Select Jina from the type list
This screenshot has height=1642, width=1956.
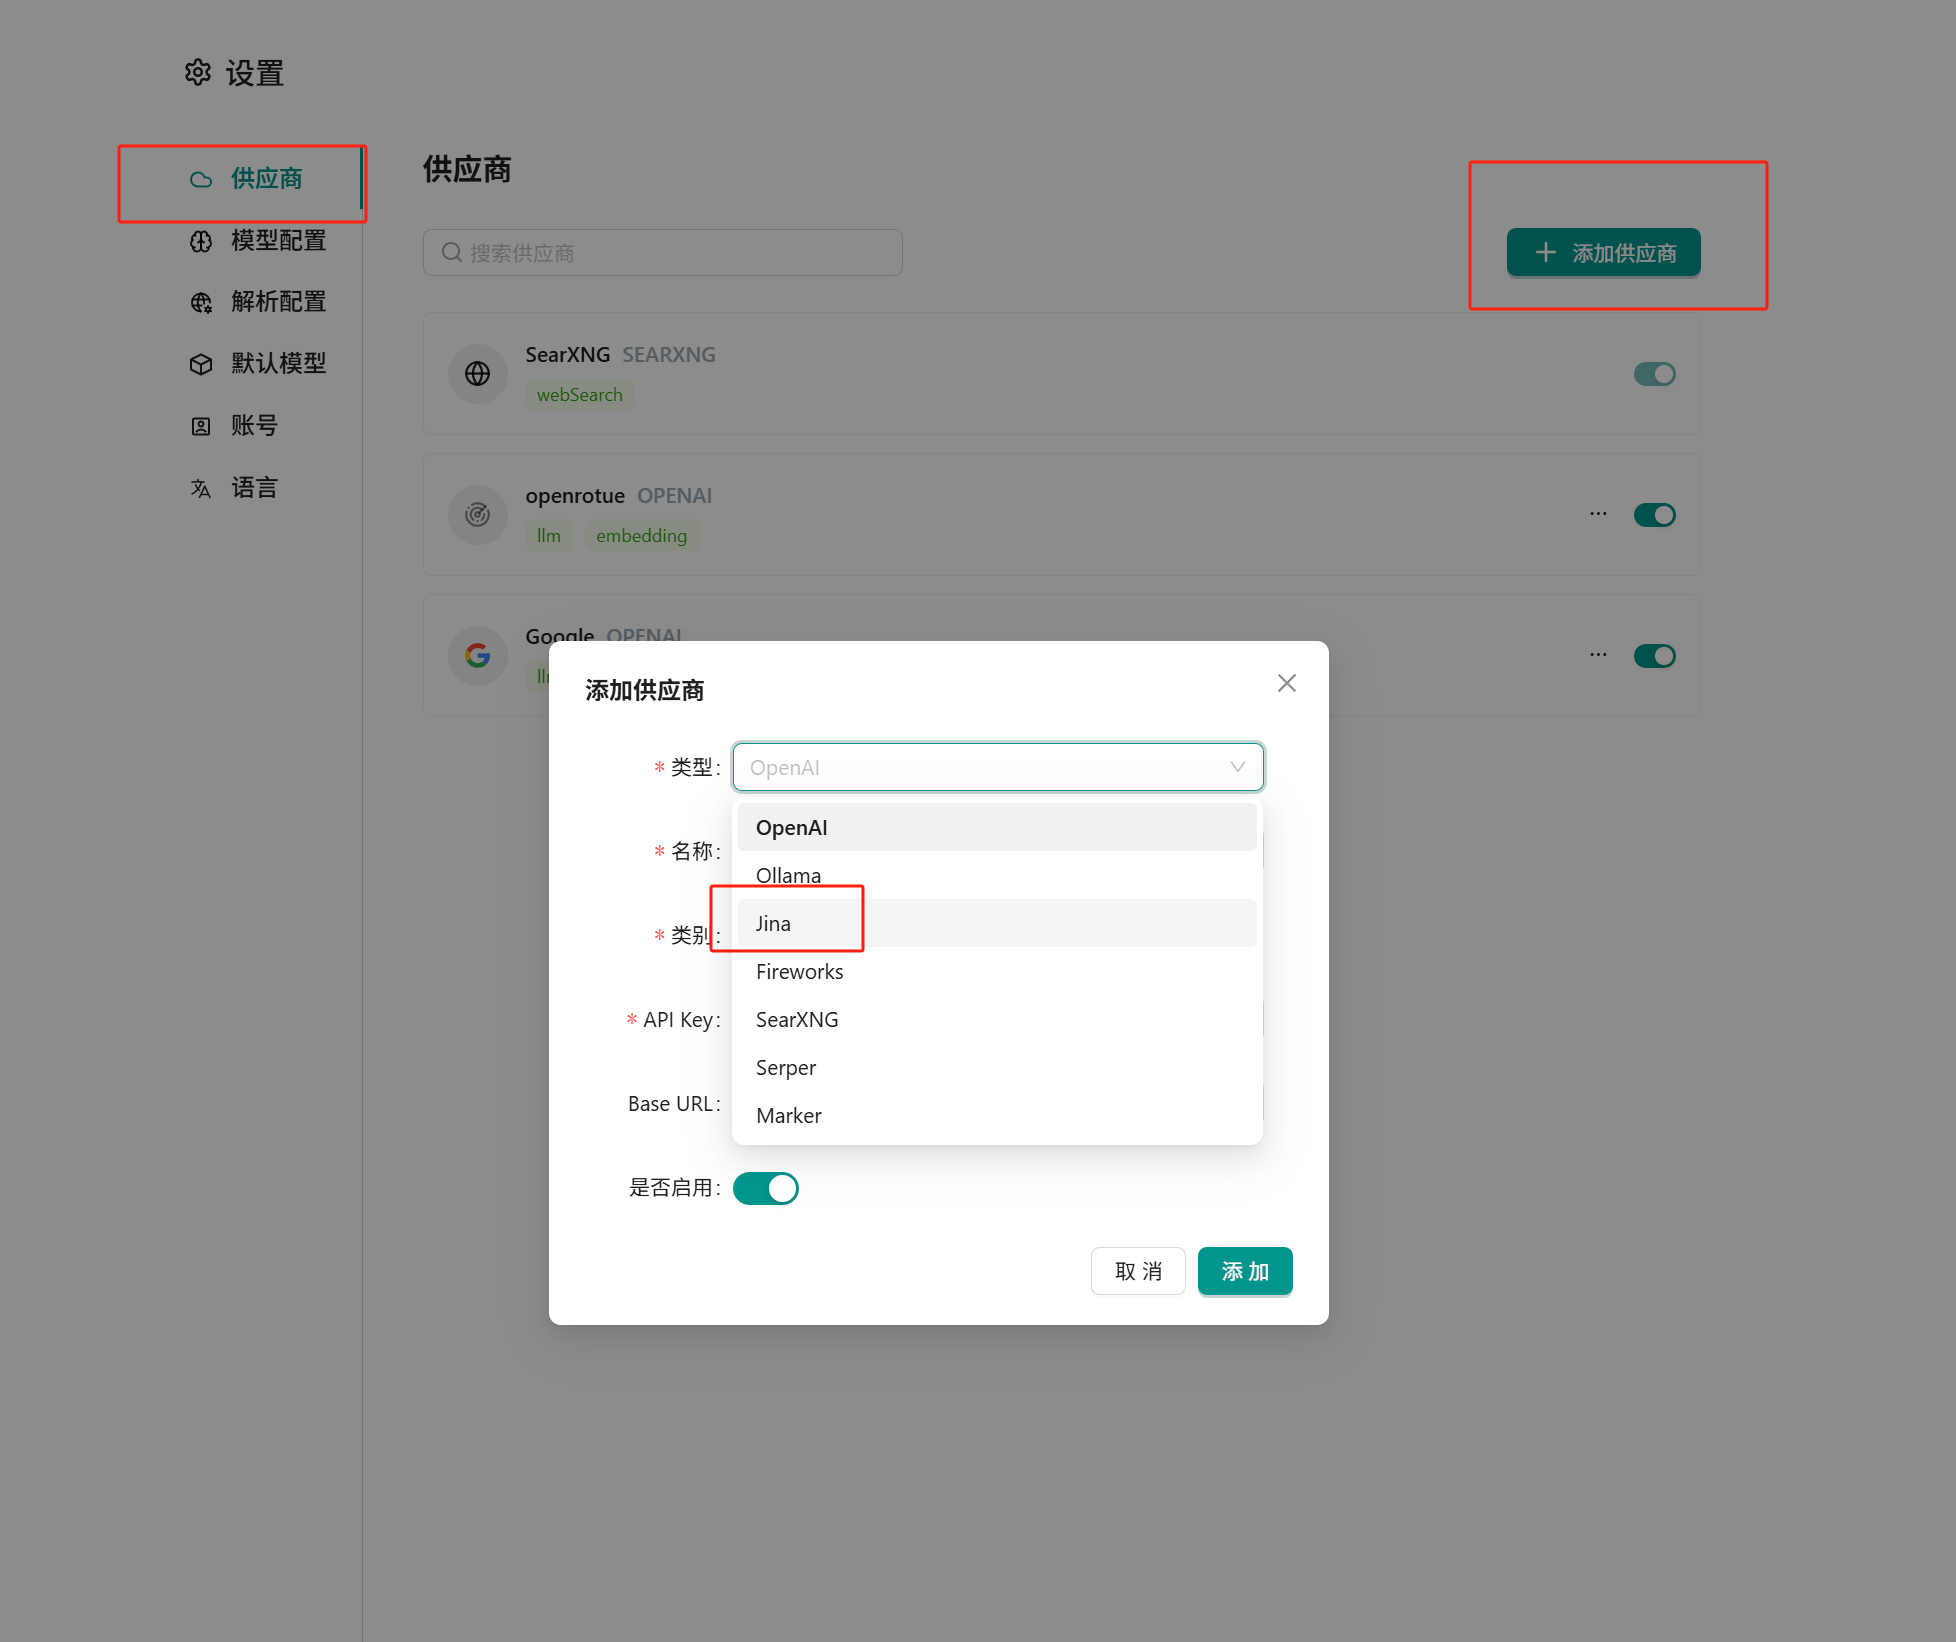(773, 923)
